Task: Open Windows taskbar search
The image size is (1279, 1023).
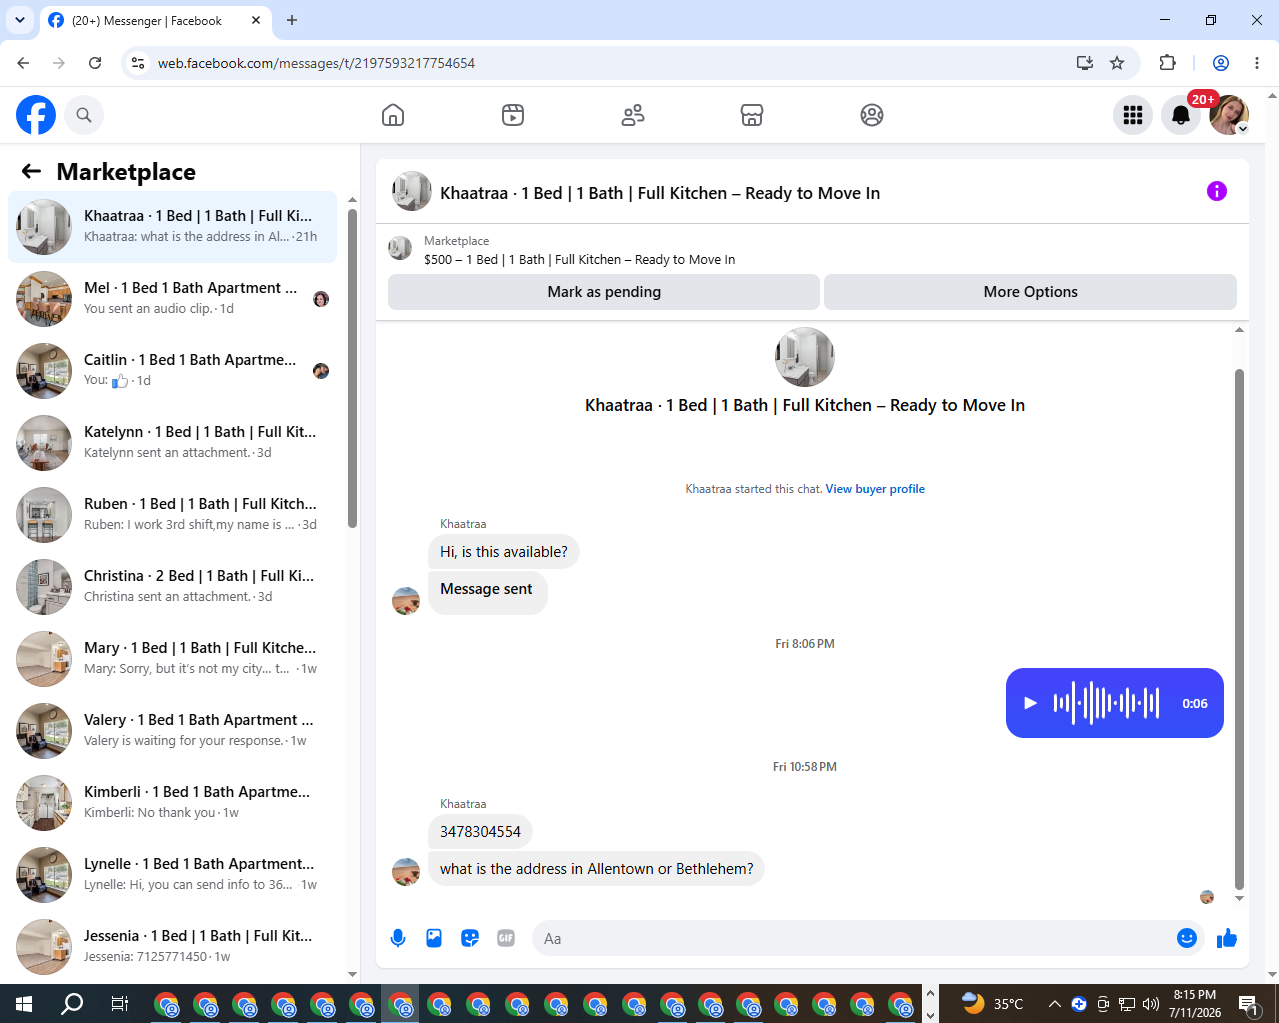Action: tap(72, 1003)
